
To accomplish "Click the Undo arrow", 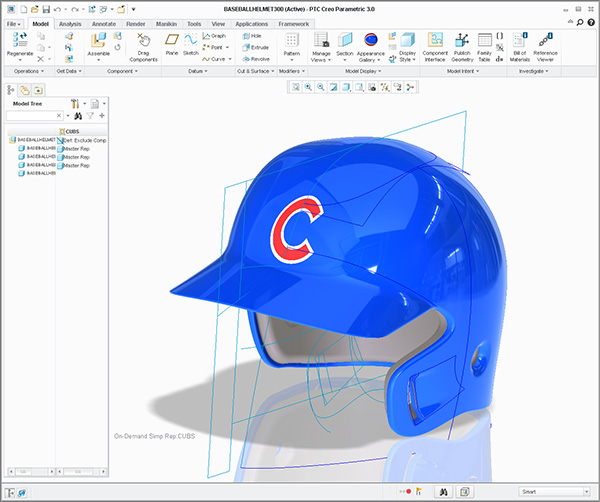I will [57, 9].
